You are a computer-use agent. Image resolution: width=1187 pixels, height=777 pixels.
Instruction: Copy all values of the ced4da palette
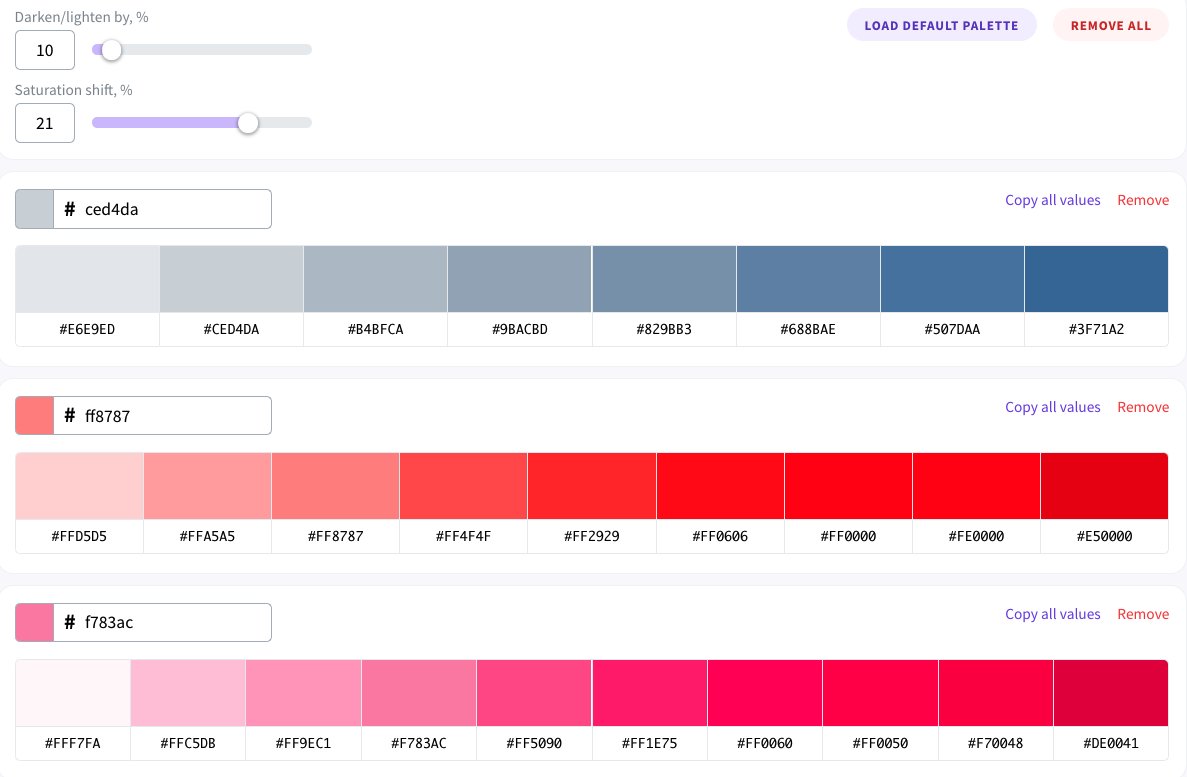(1052, 200)
